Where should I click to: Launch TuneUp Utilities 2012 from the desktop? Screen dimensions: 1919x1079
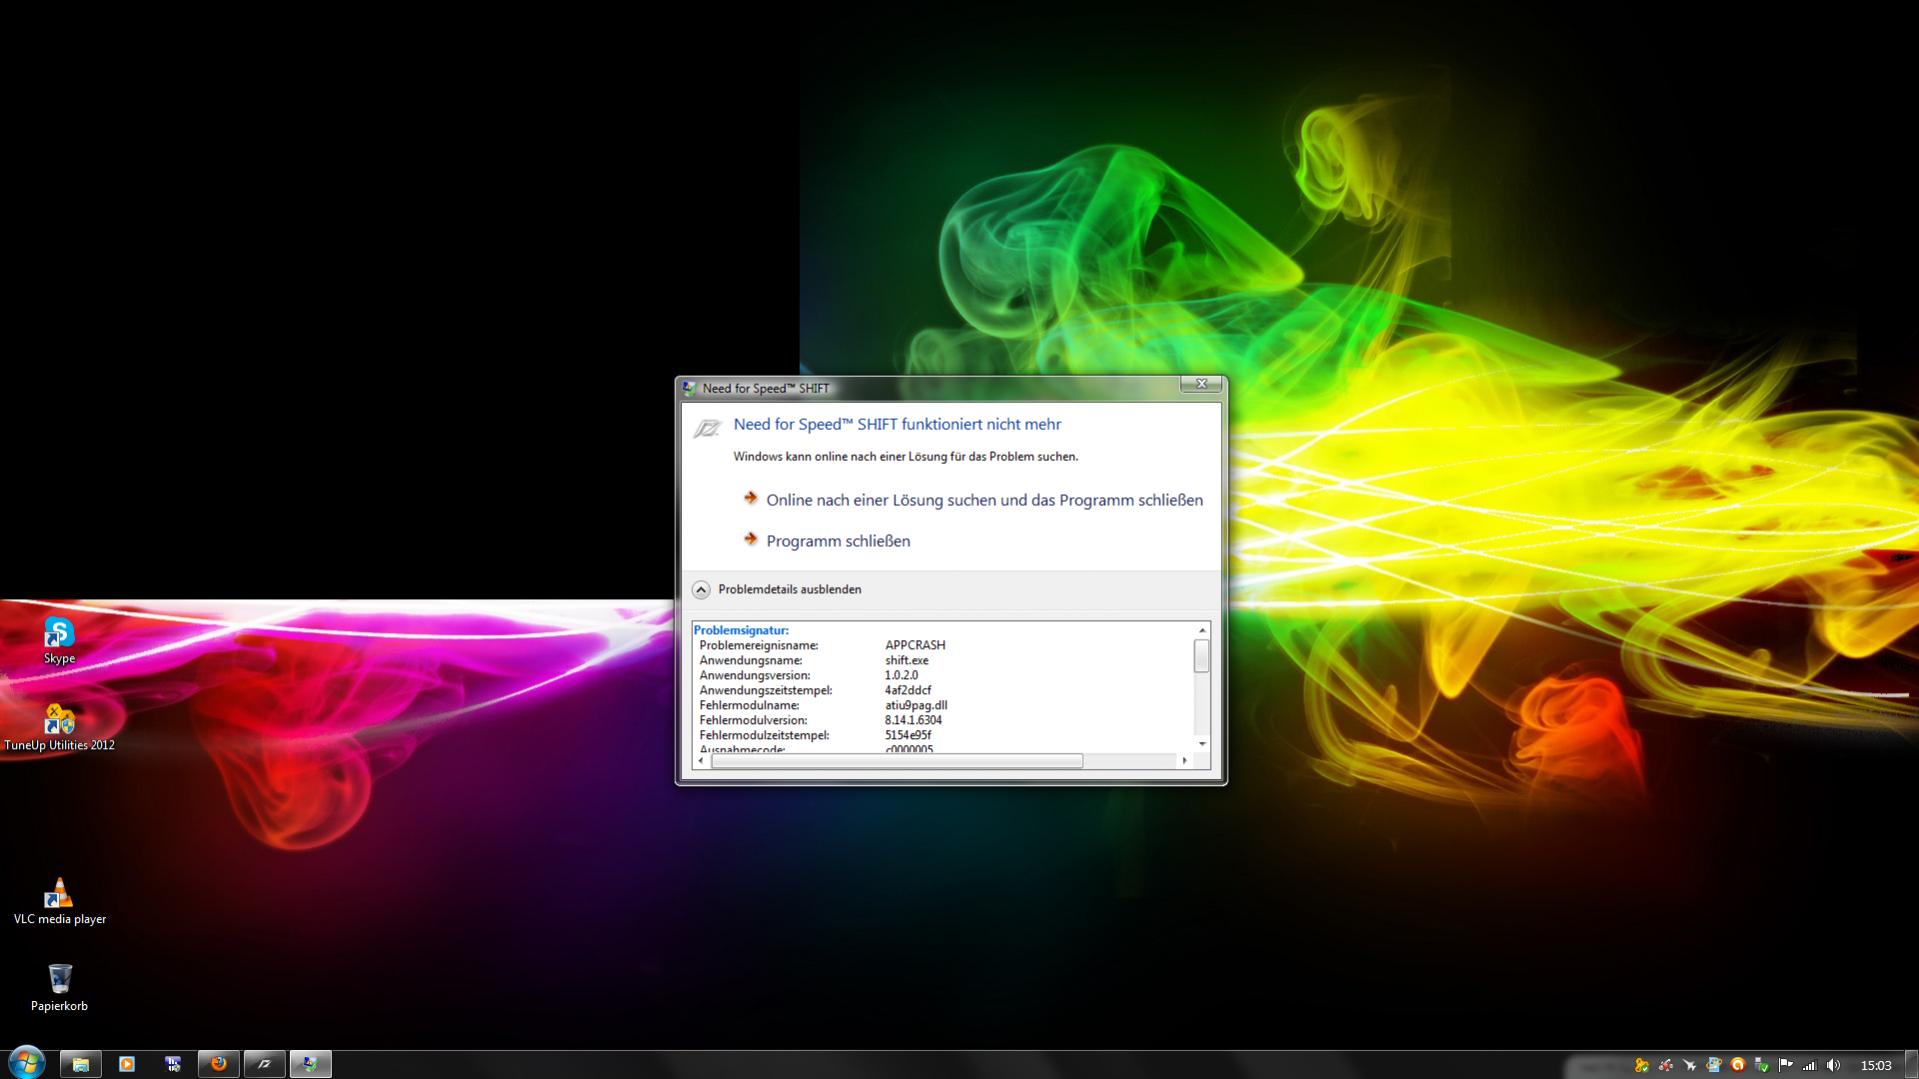tap(59, 727)
